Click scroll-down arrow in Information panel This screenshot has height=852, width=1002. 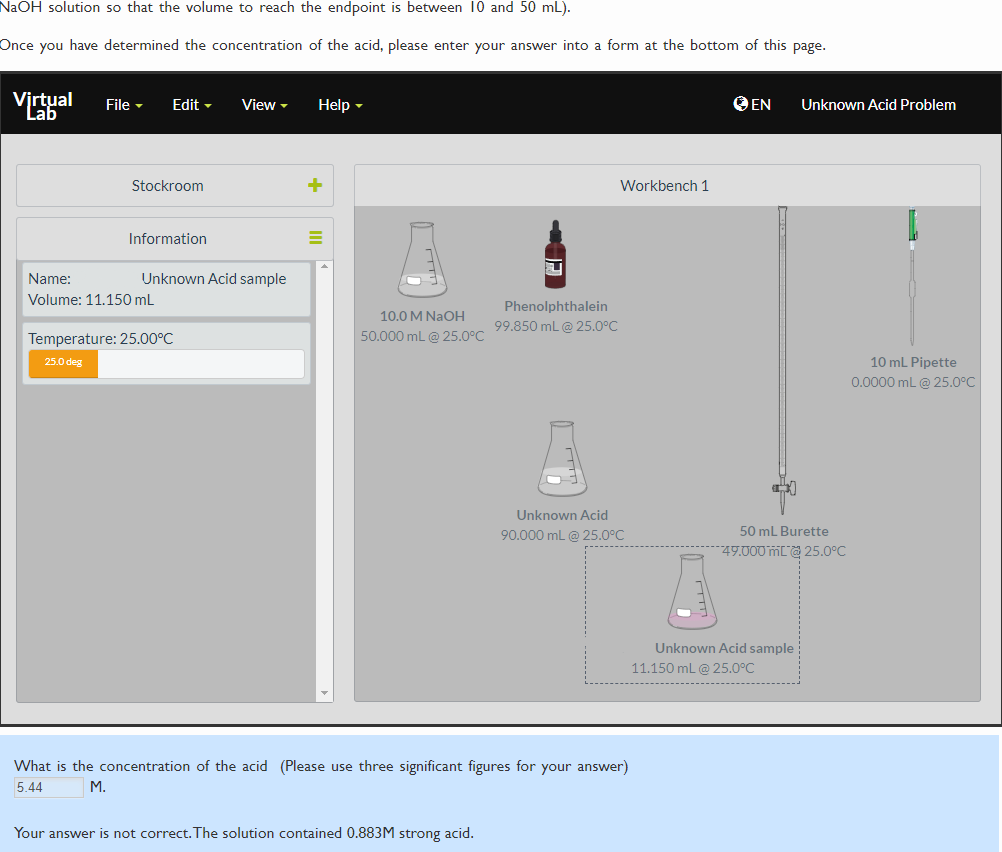pyautogui.click(x=325, y=693)
